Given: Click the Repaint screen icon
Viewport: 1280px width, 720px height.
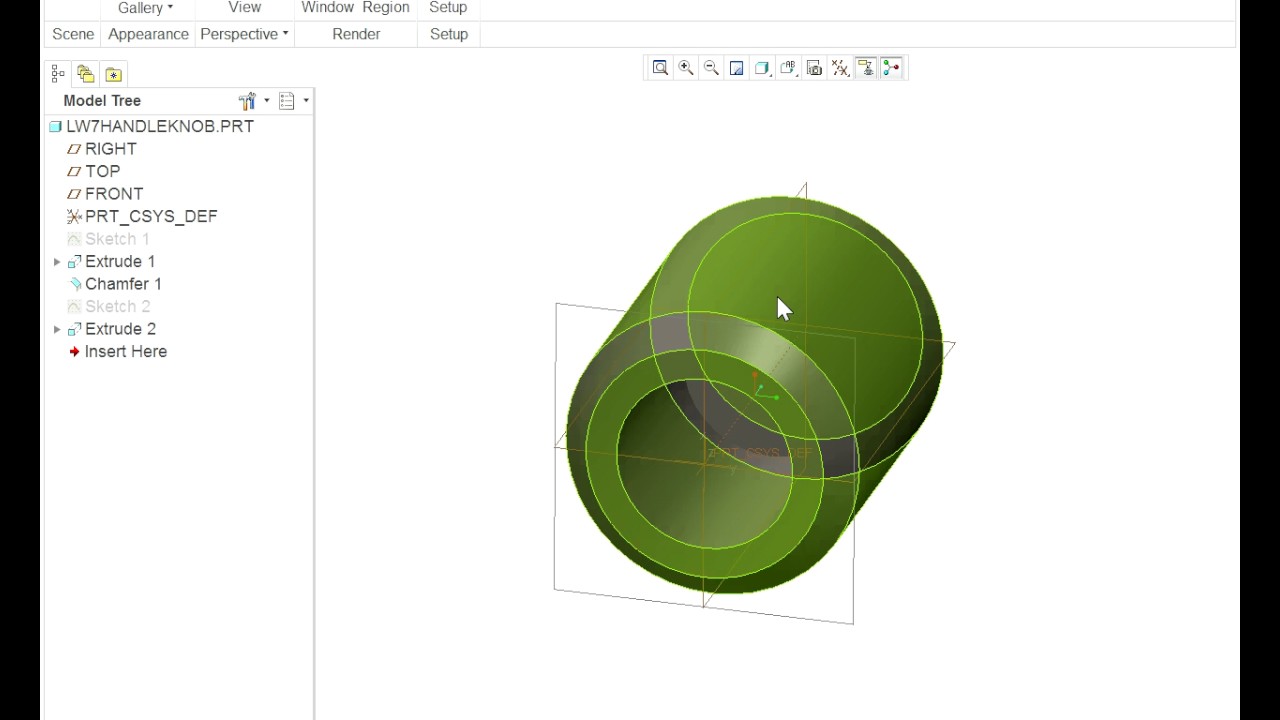Looking at the screenshot, I should coord(737,68).
